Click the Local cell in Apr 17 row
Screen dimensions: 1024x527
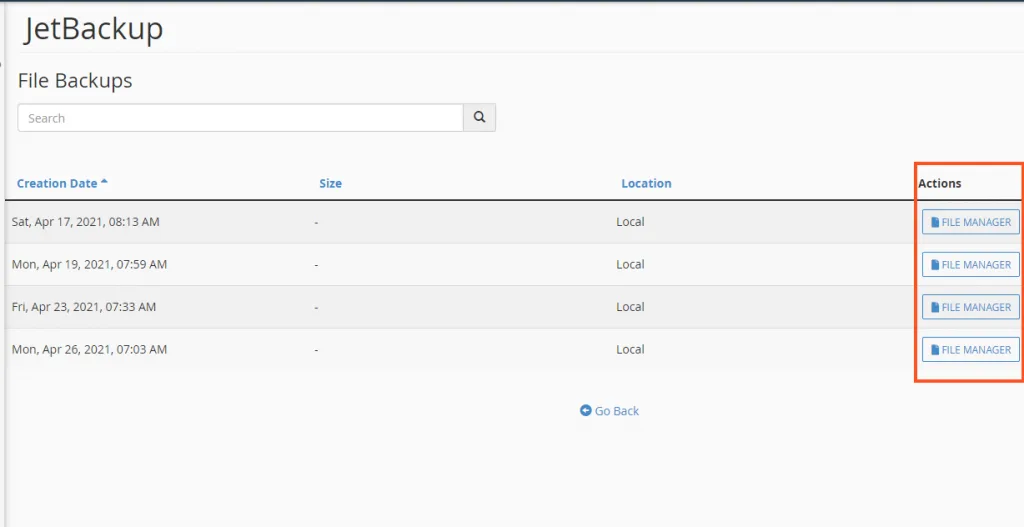(x=630, y=222)
